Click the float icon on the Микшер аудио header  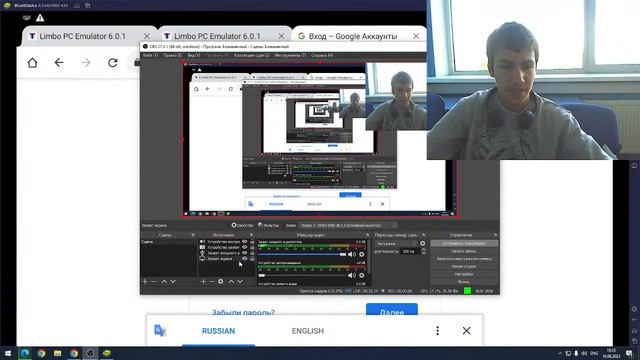point(368,235)
